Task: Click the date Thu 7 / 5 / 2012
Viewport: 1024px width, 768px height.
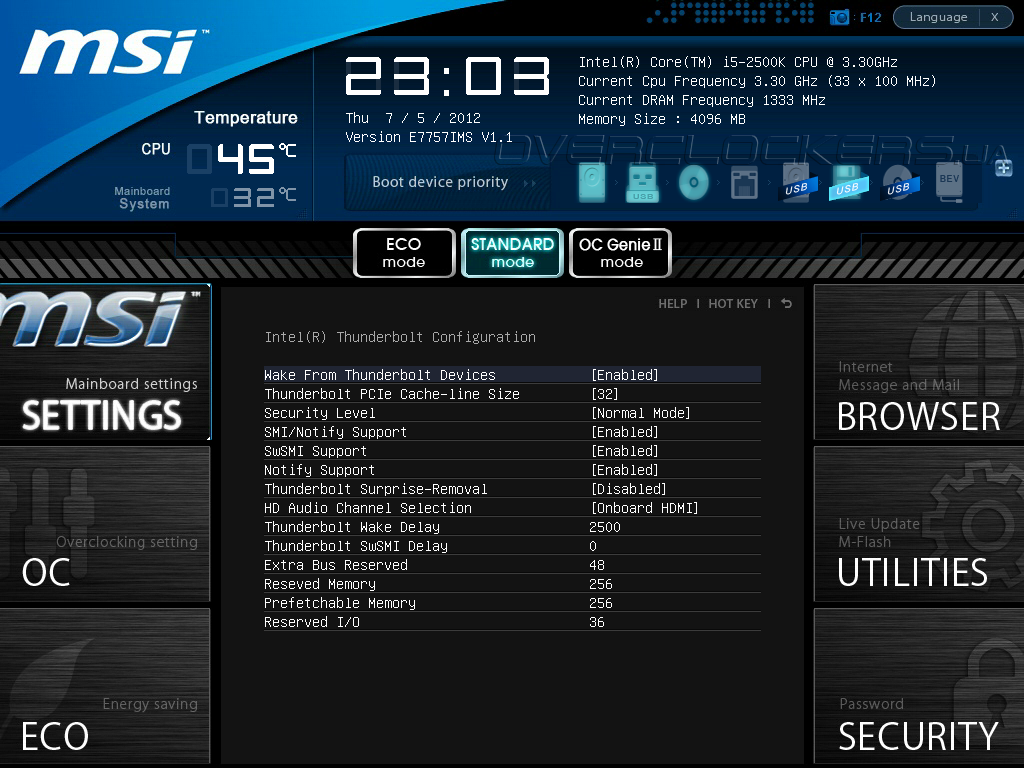Action: [x=413, y=118]
